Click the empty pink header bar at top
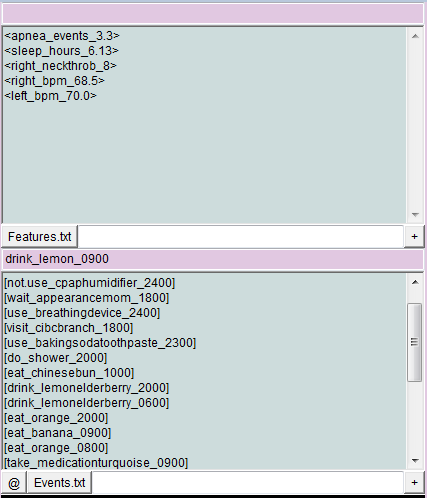 [213, 14]
